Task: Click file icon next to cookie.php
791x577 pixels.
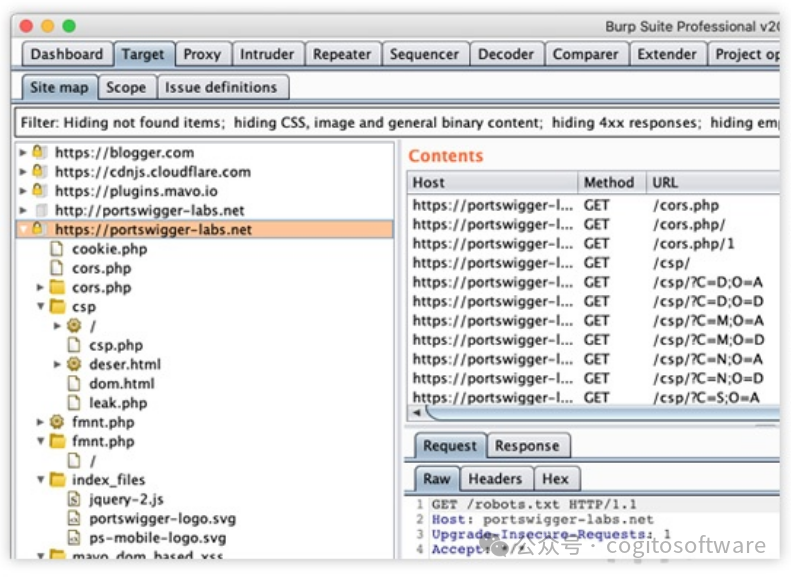Action: click(57, 249)
